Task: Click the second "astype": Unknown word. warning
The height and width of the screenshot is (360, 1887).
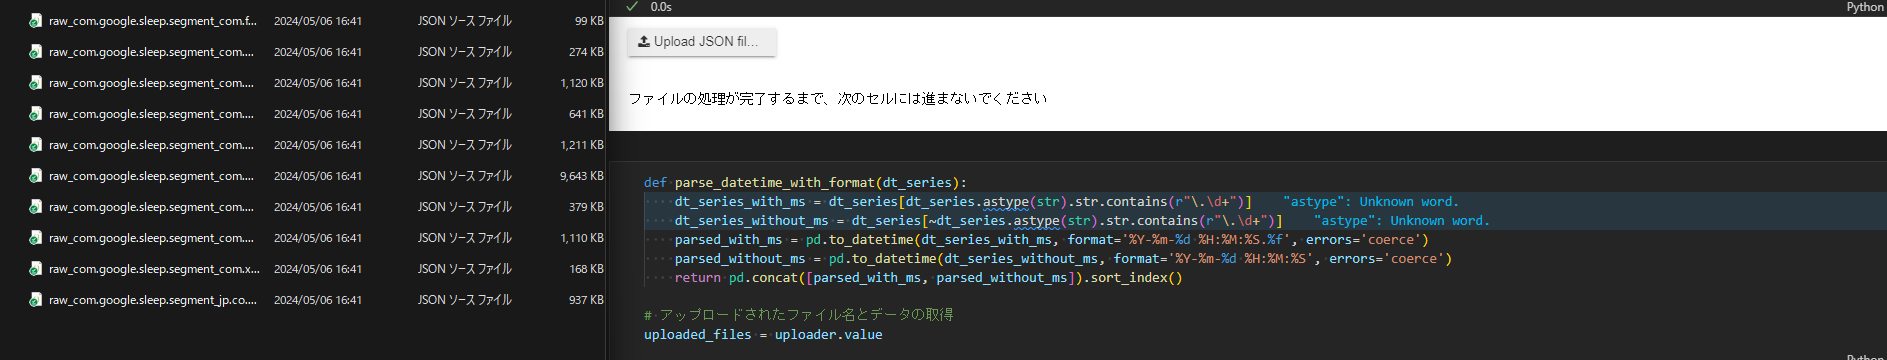Action: (1402, 221)
